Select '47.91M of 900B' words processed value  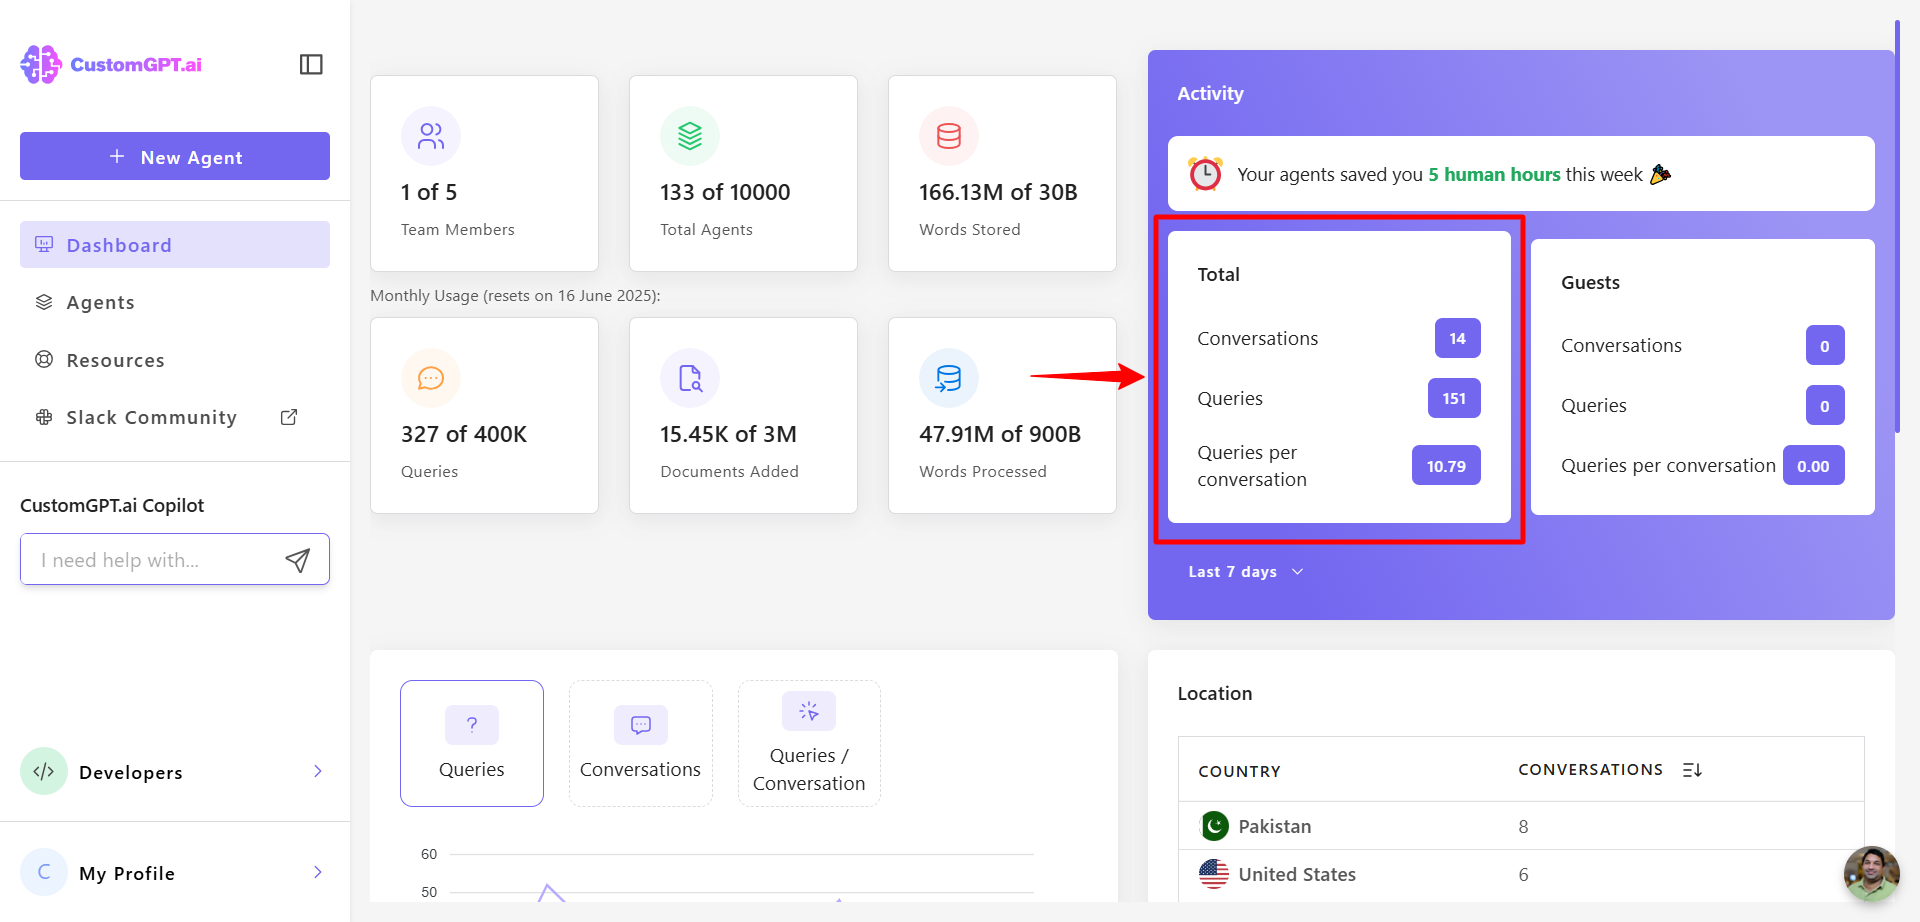tap(1000, 434)
